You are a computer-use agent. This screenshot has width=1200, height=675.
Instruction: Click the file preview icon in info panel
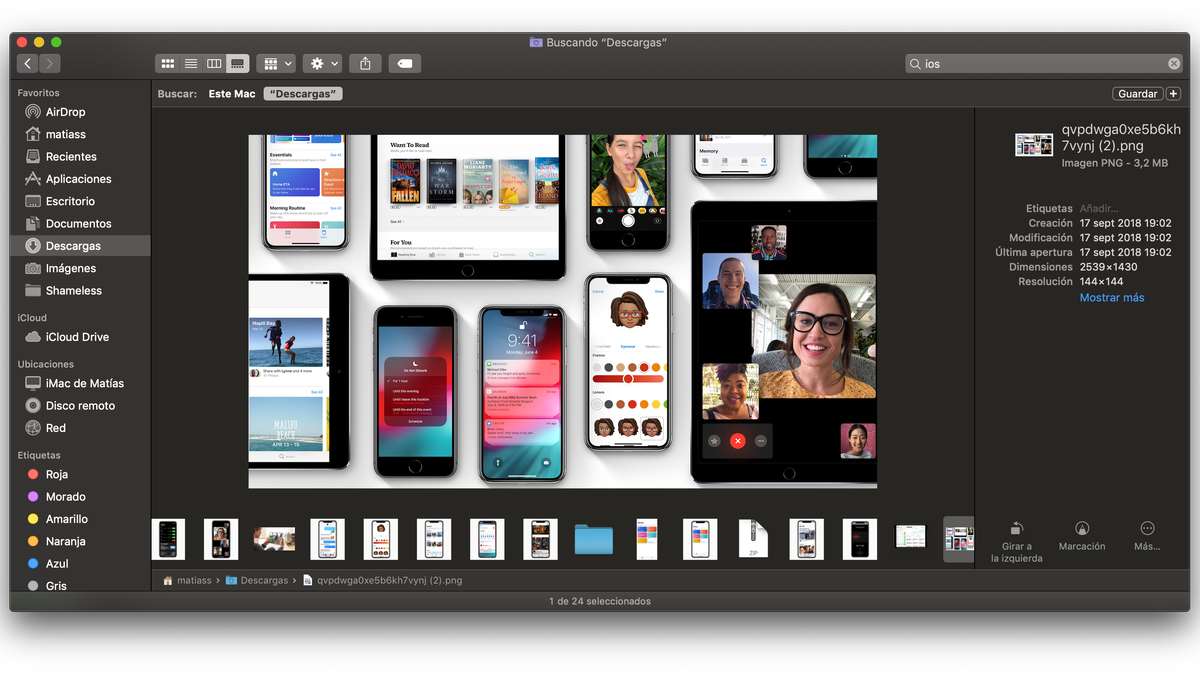[1034, 145]
